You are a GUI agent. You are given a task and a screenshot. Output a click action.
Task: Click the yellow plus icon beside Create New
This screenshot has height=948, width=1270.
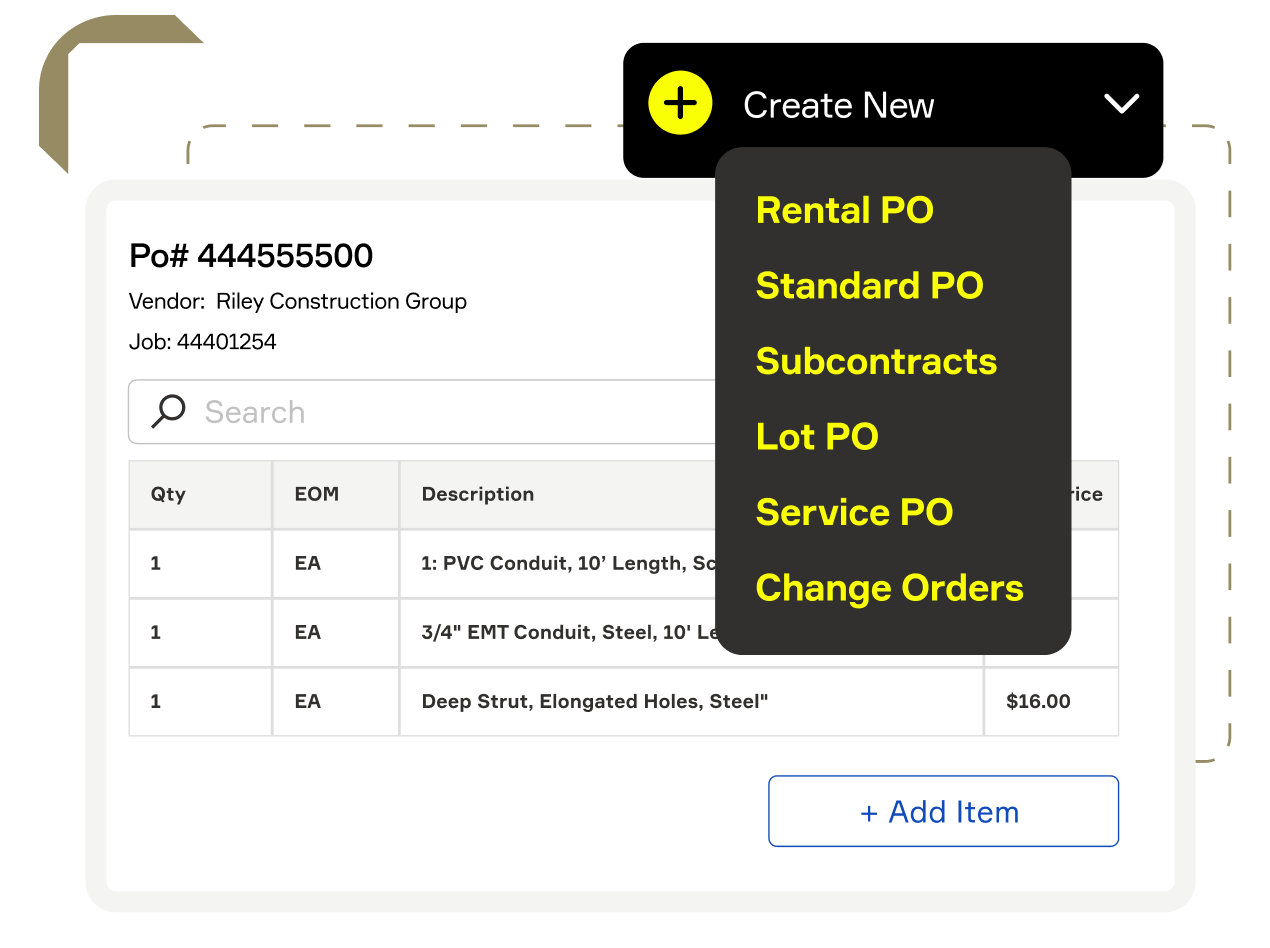click(681, 102)
